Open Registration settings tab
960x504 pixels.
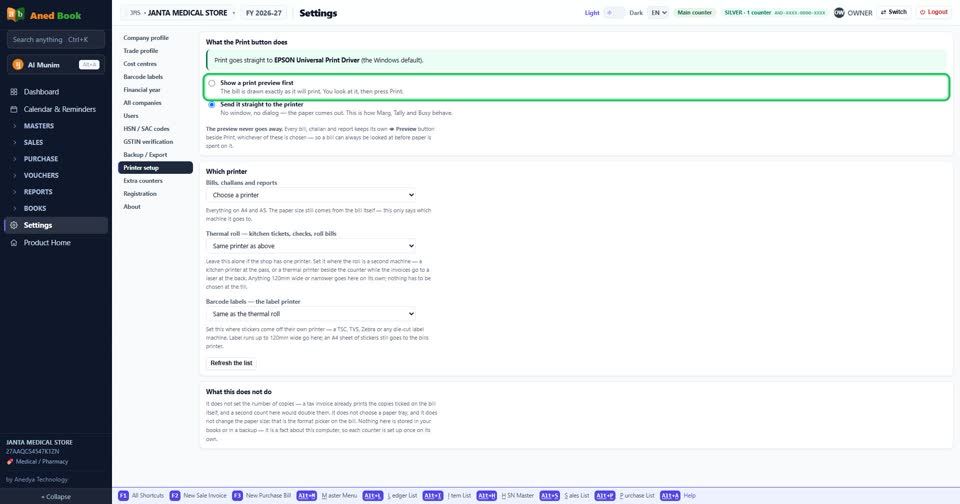(155, 194)
